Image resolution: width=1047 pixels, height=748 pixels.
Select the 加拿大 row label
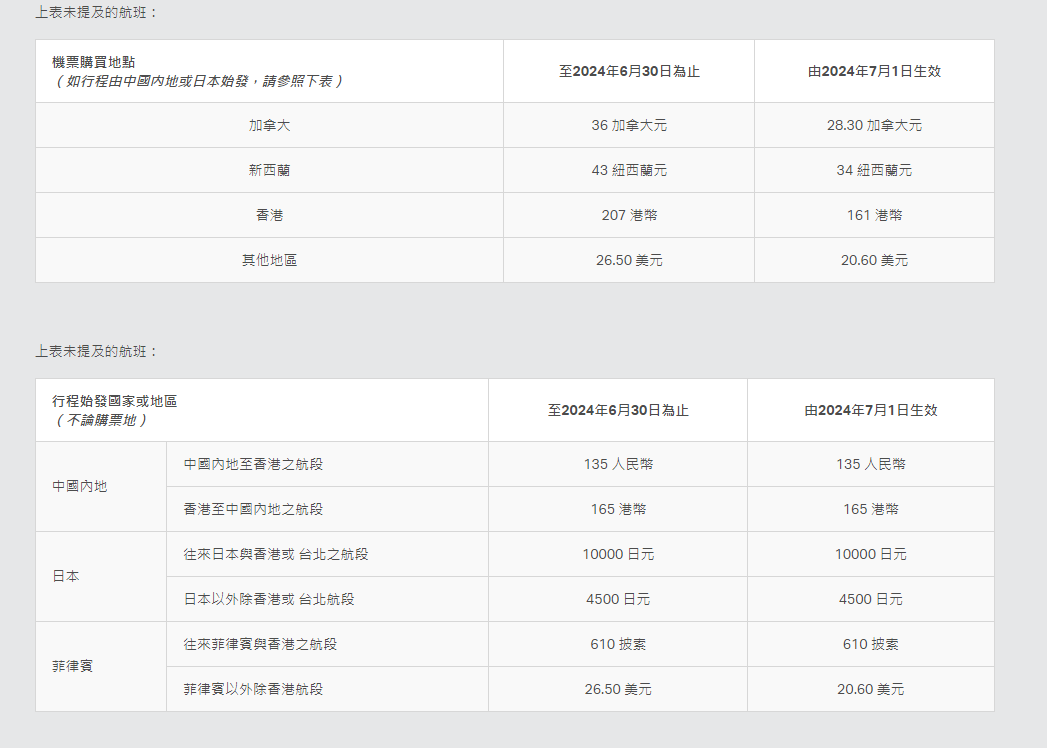tap(269, 126)
